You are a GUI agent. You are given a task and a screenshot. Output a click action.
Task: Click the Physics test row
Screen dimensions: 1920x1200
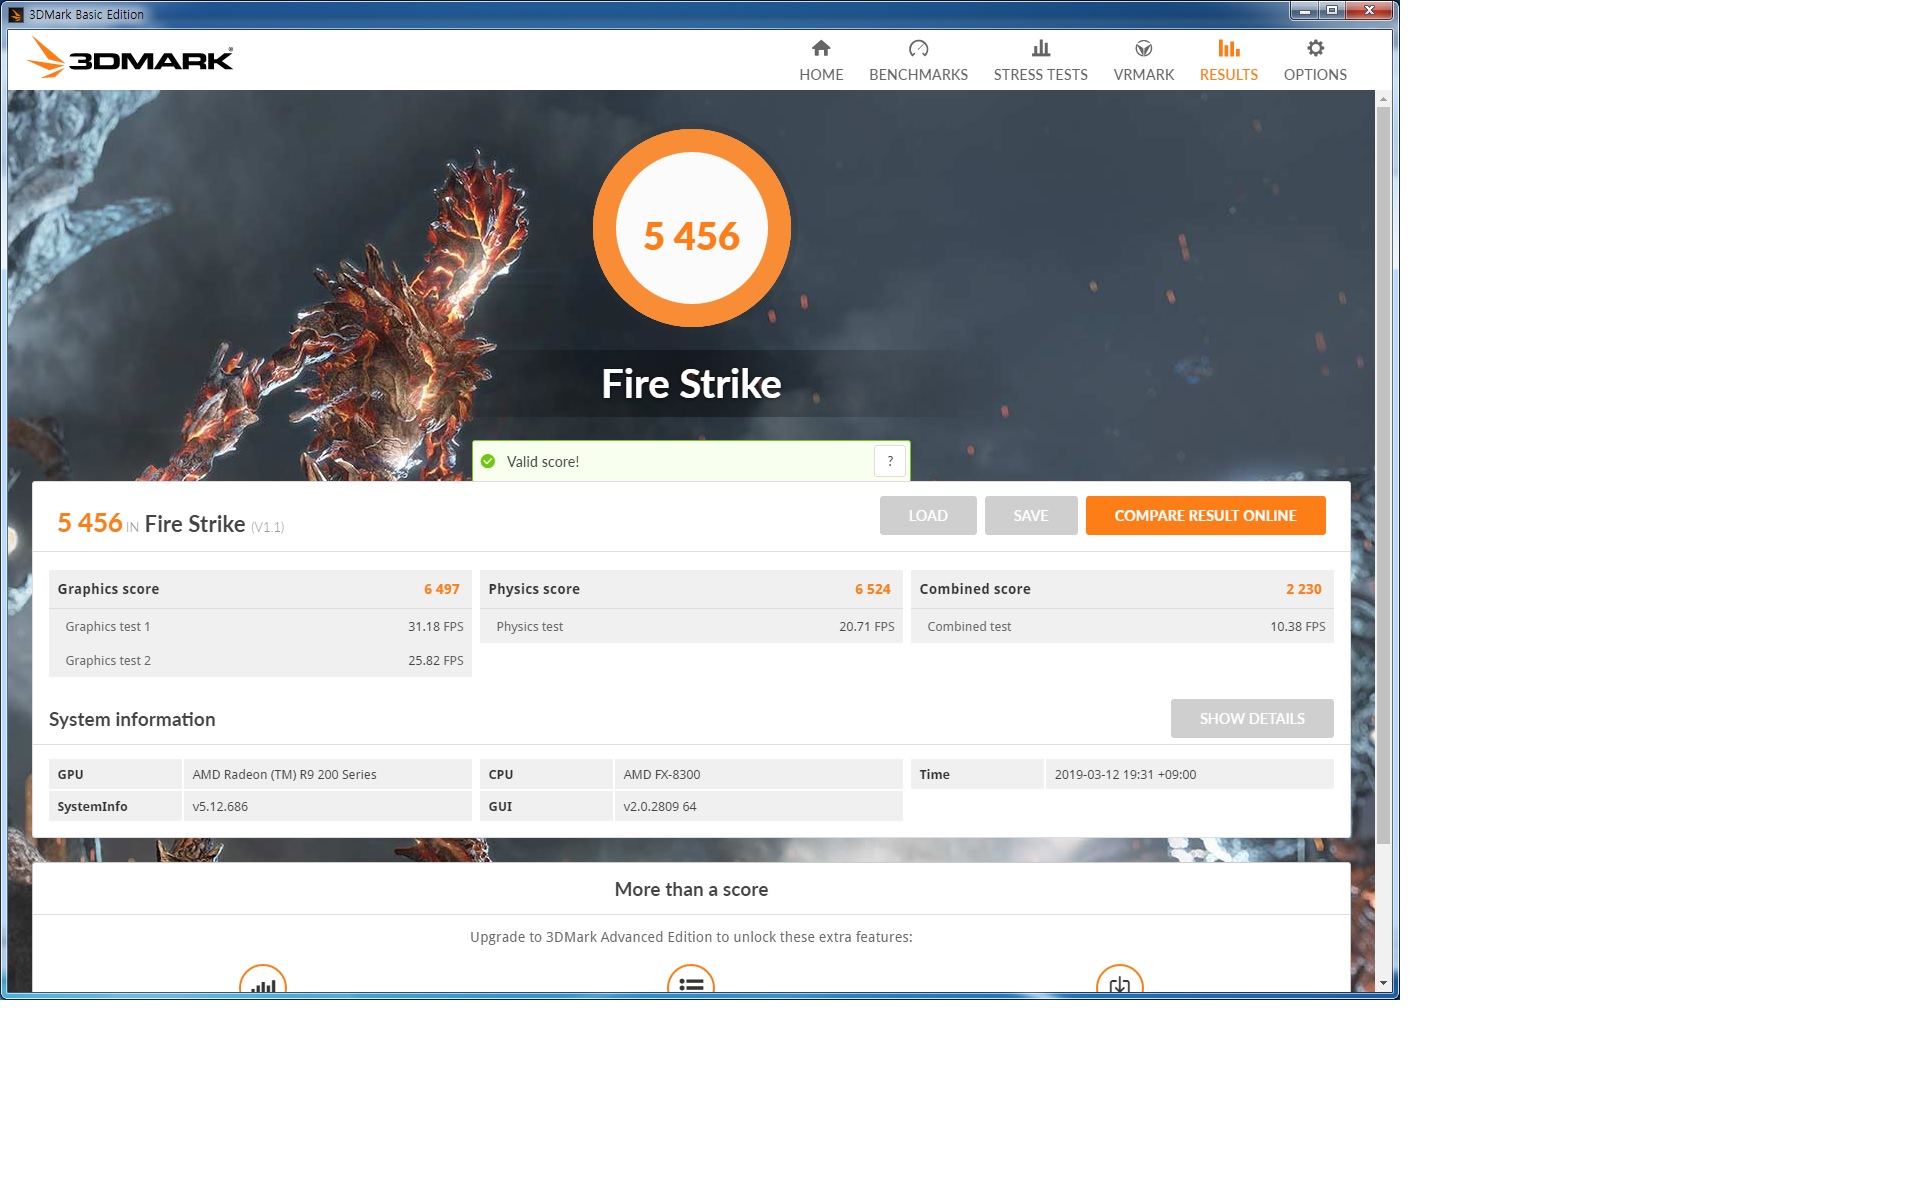pyautogui.click(x=691, y=626)
